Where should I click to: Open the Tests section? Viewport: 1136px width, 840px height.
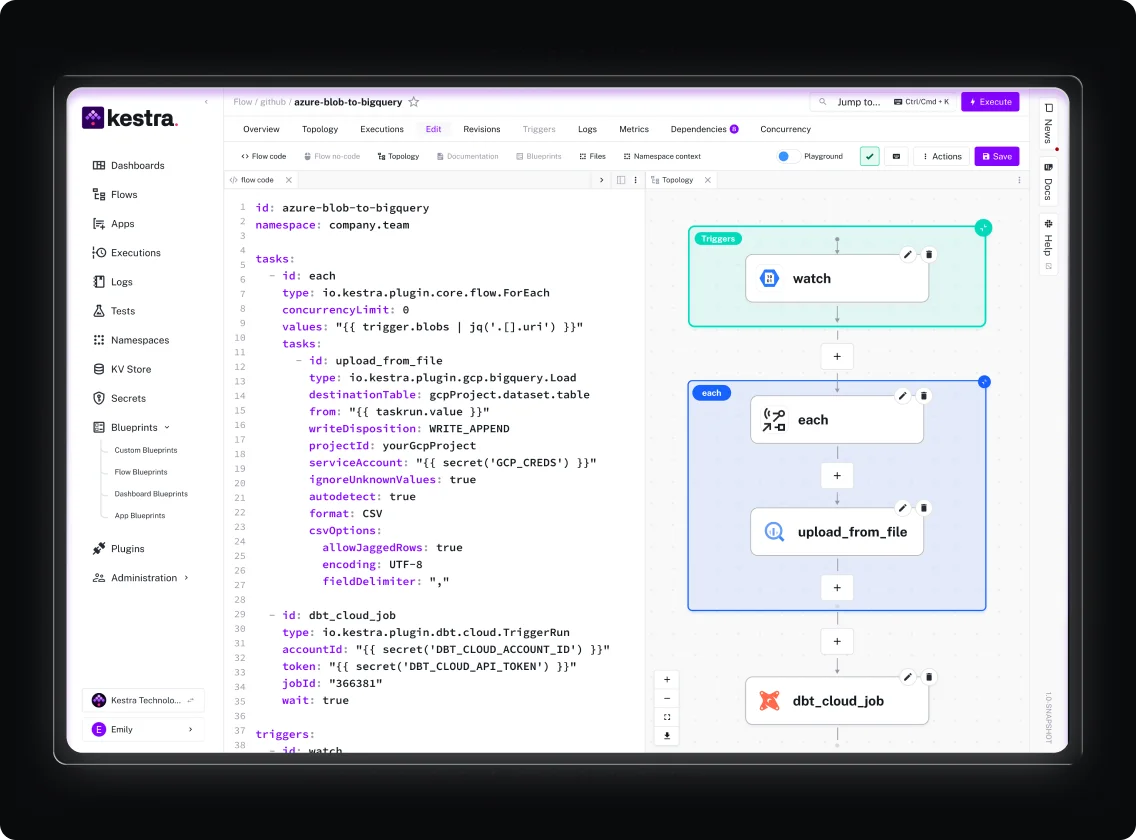tap(114, 310)
